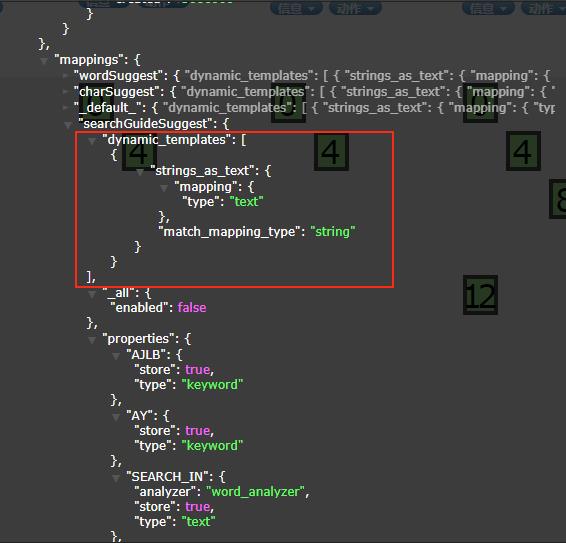Select the "text" value under mapping type
Viewport: 566px width, 543px height.
tap(247, 202)
